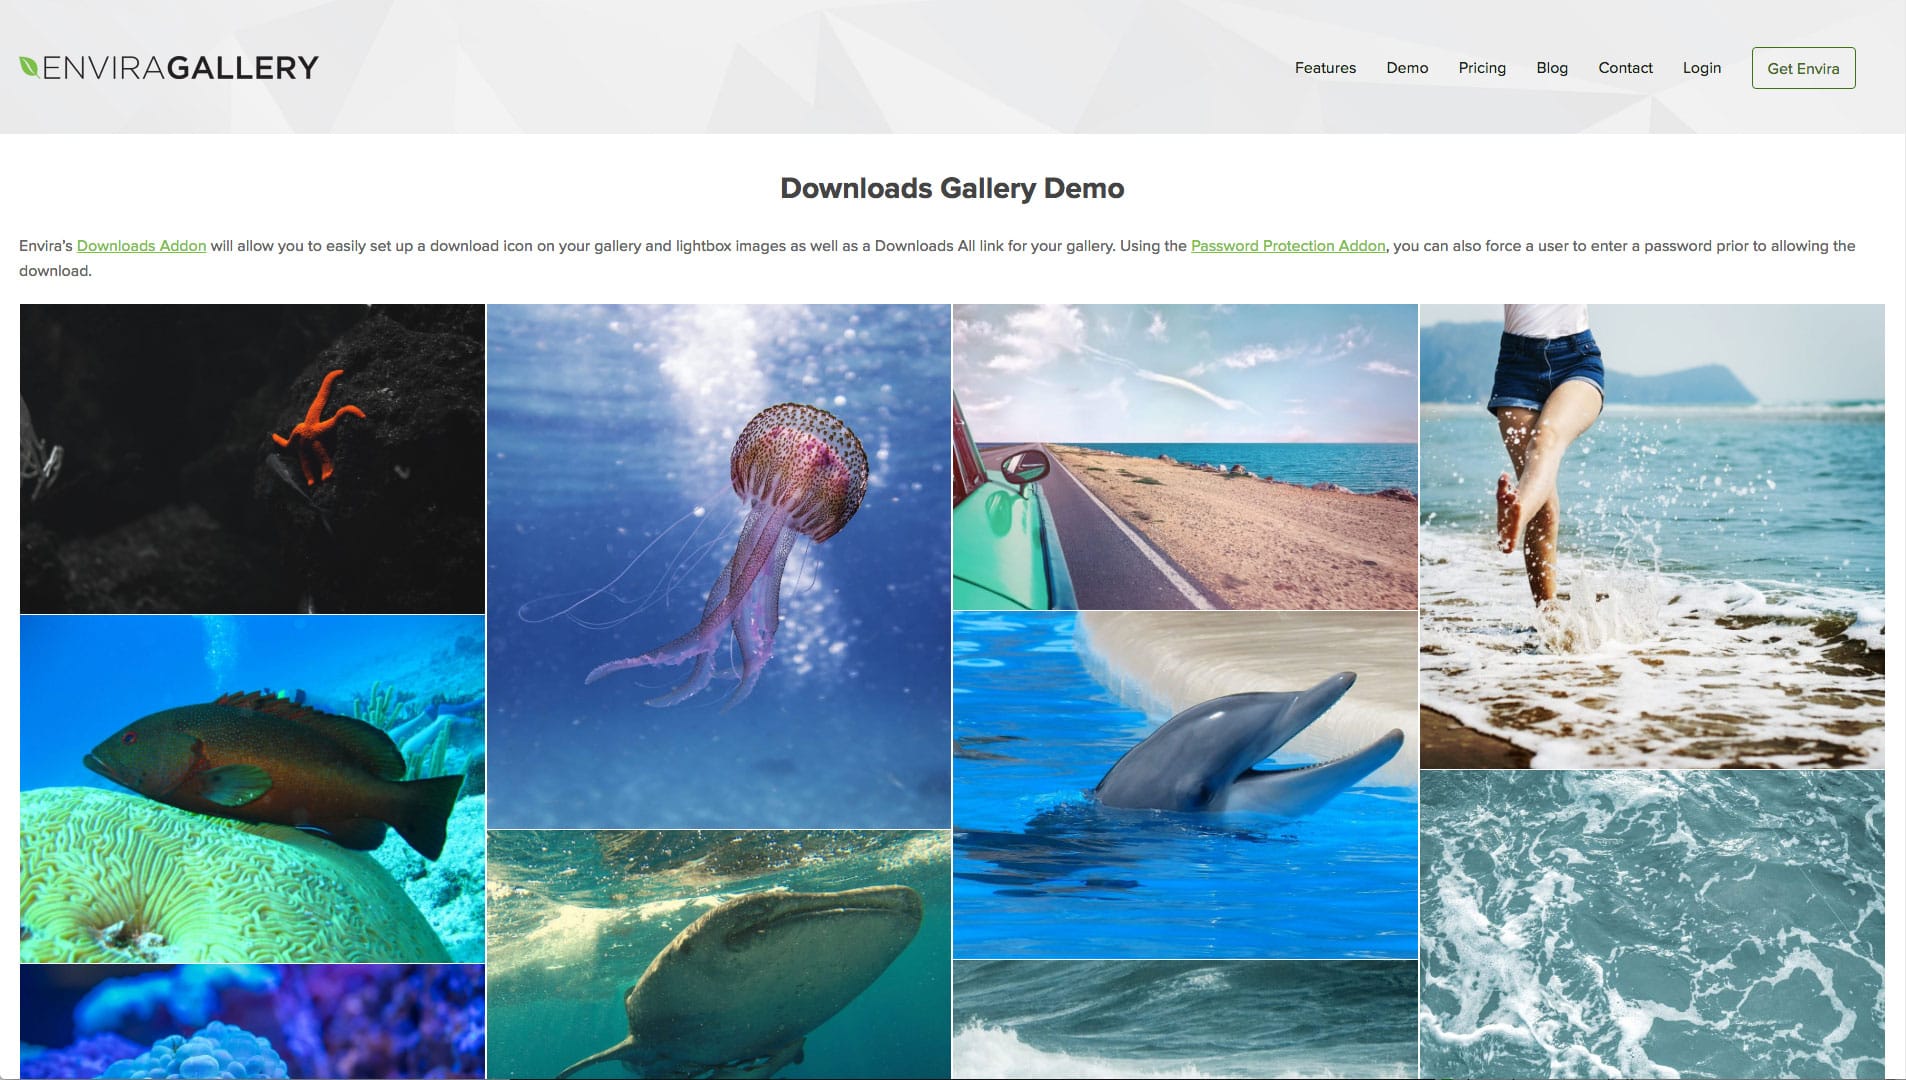The width and height of the screenshot is (1906, 1080).
Task: Open the Features menu item
Action: point(1325,68)
